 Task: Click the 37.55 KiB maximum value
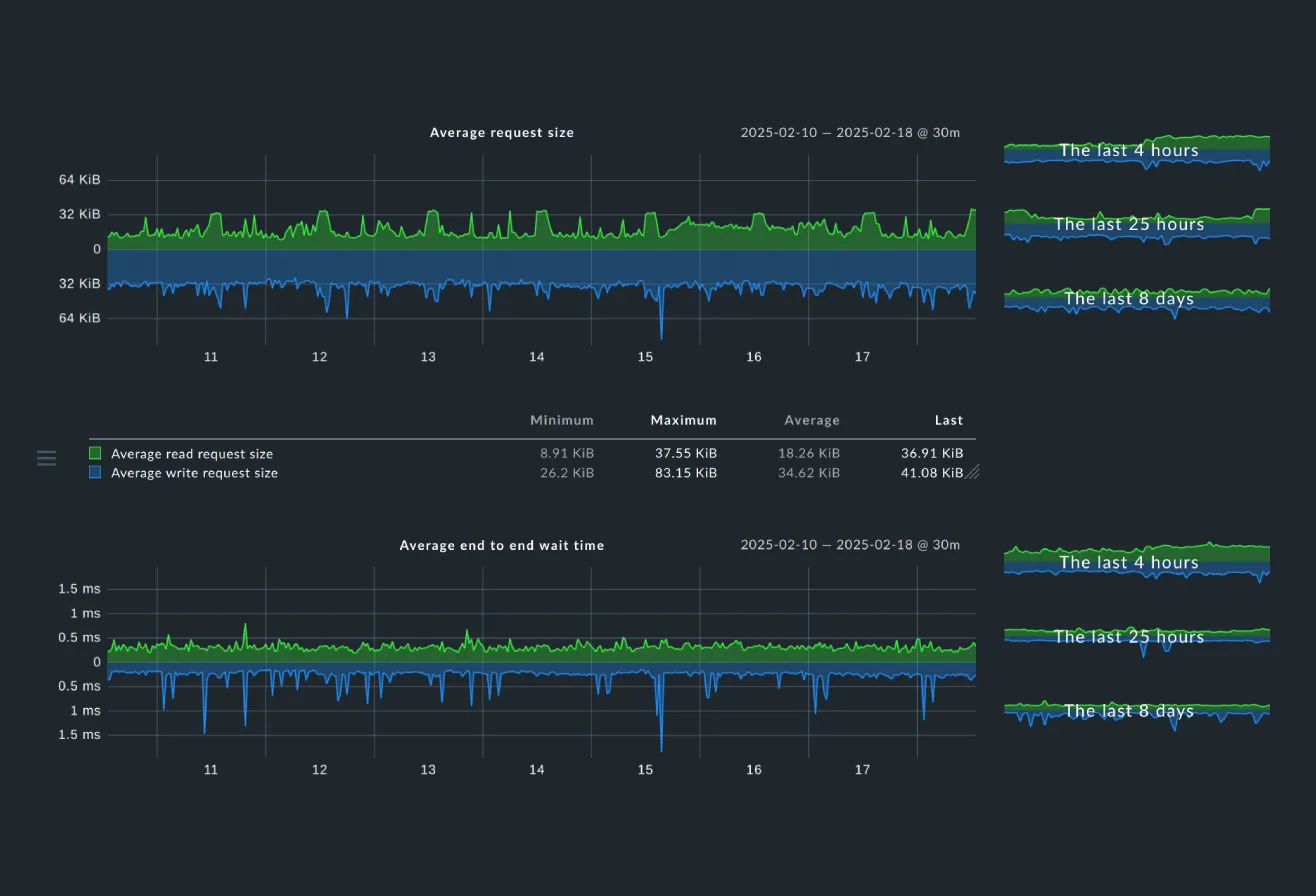[686, 454]
